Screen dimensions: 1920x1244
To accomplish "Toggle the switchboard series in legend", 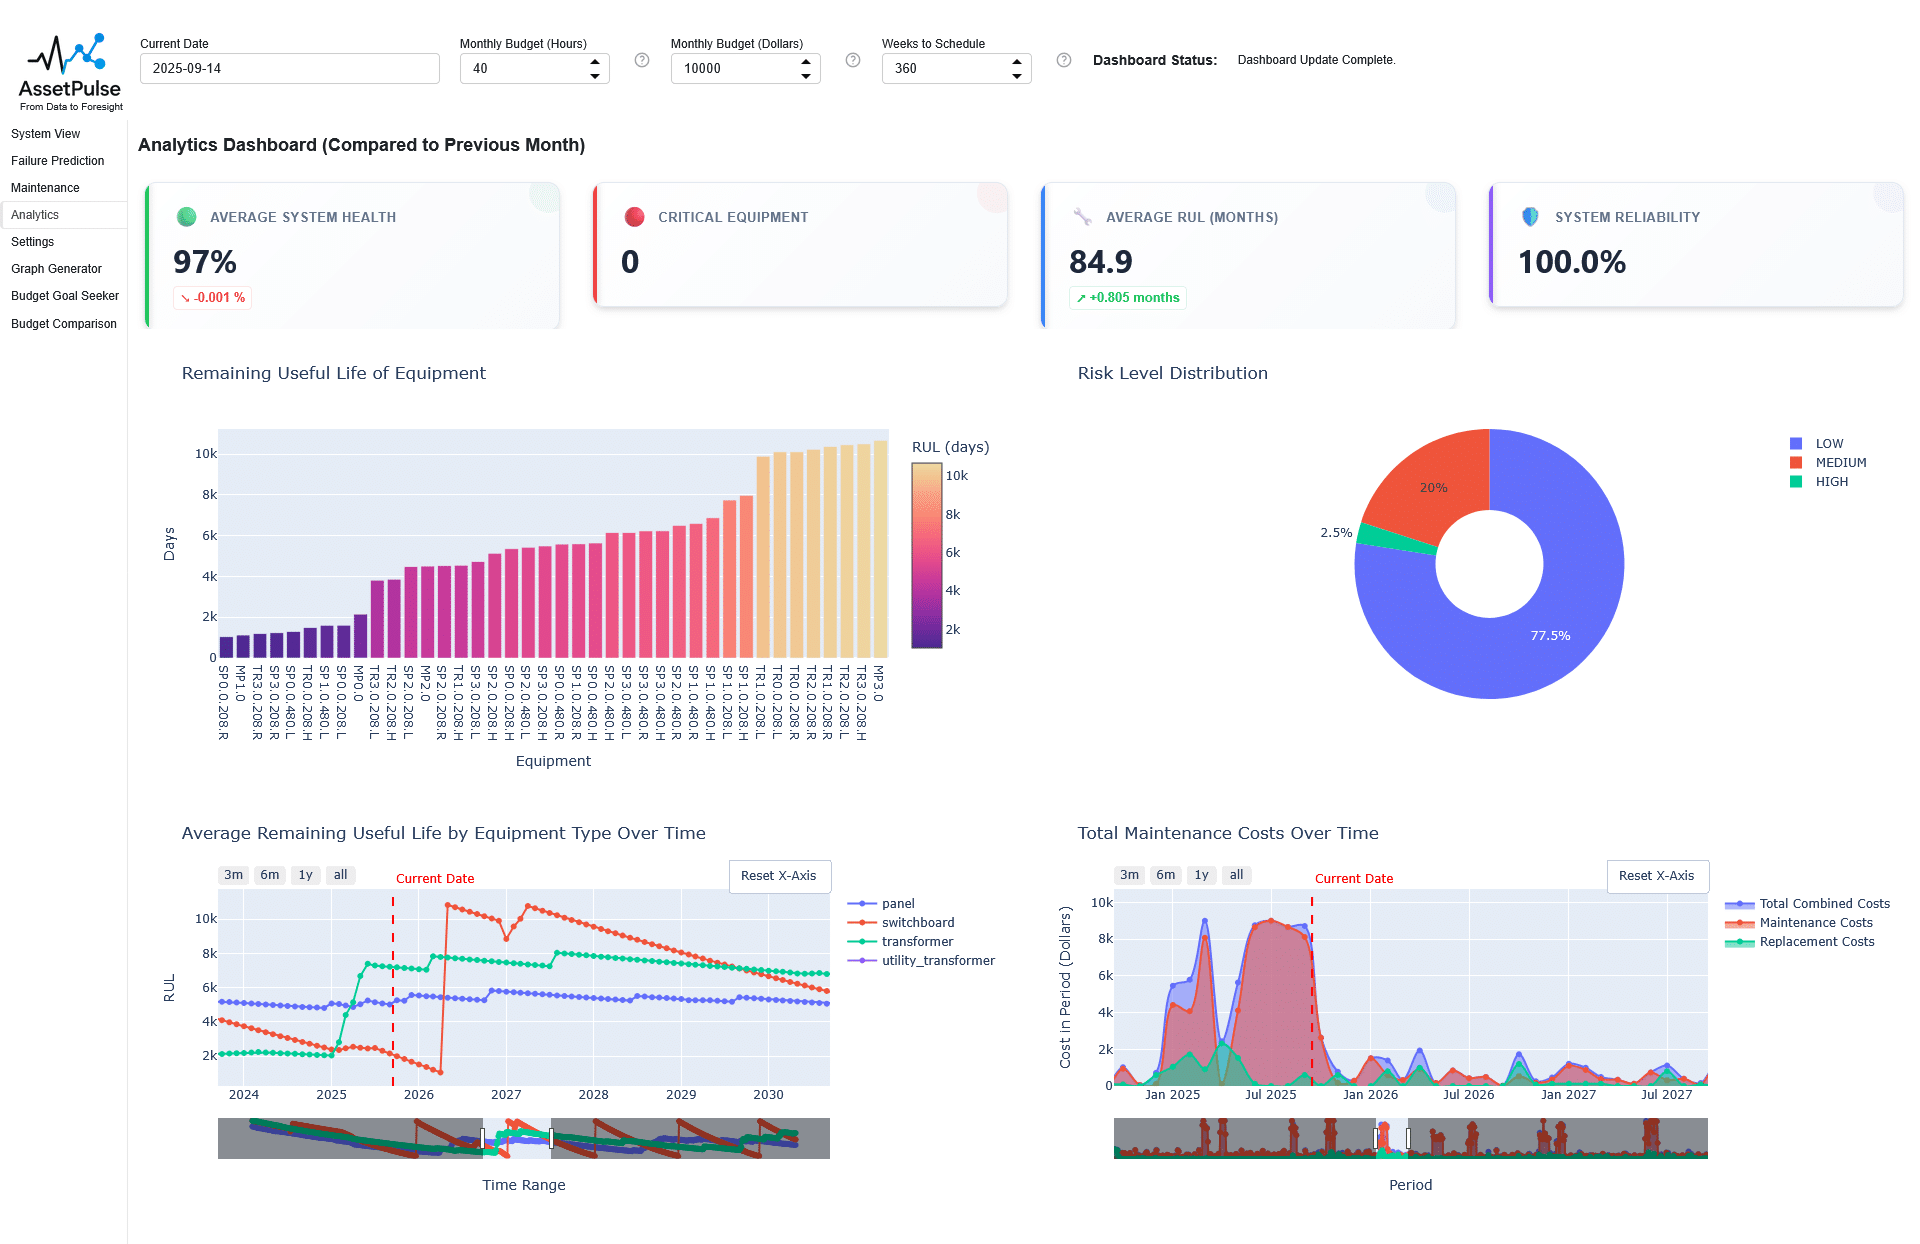I will [x=917, y=923].
